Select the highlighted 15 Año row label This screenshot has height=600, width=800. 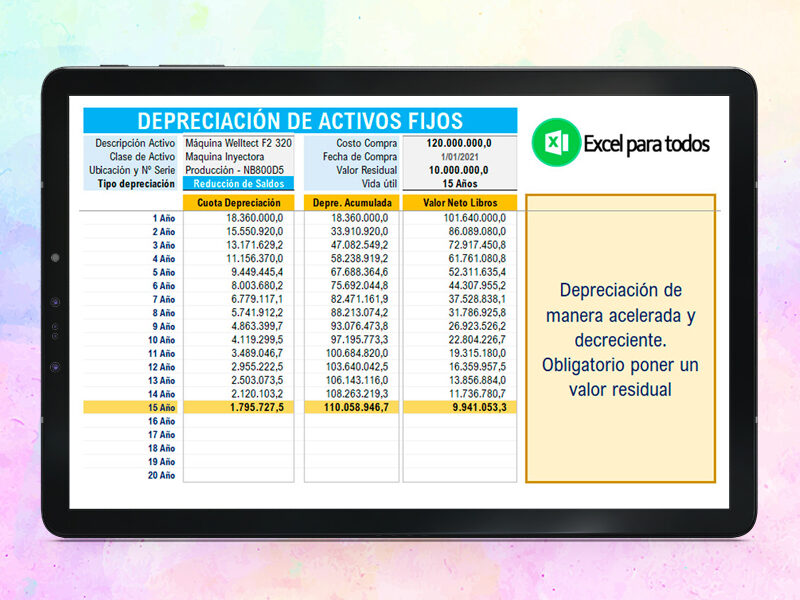tap(161, 408)
